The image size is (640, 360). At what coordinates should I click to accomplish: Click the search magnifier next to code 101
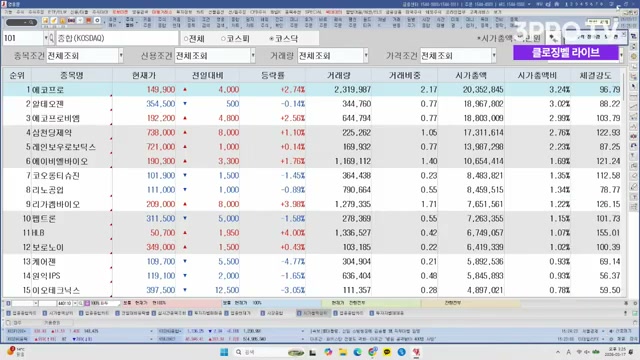point(51,38)
